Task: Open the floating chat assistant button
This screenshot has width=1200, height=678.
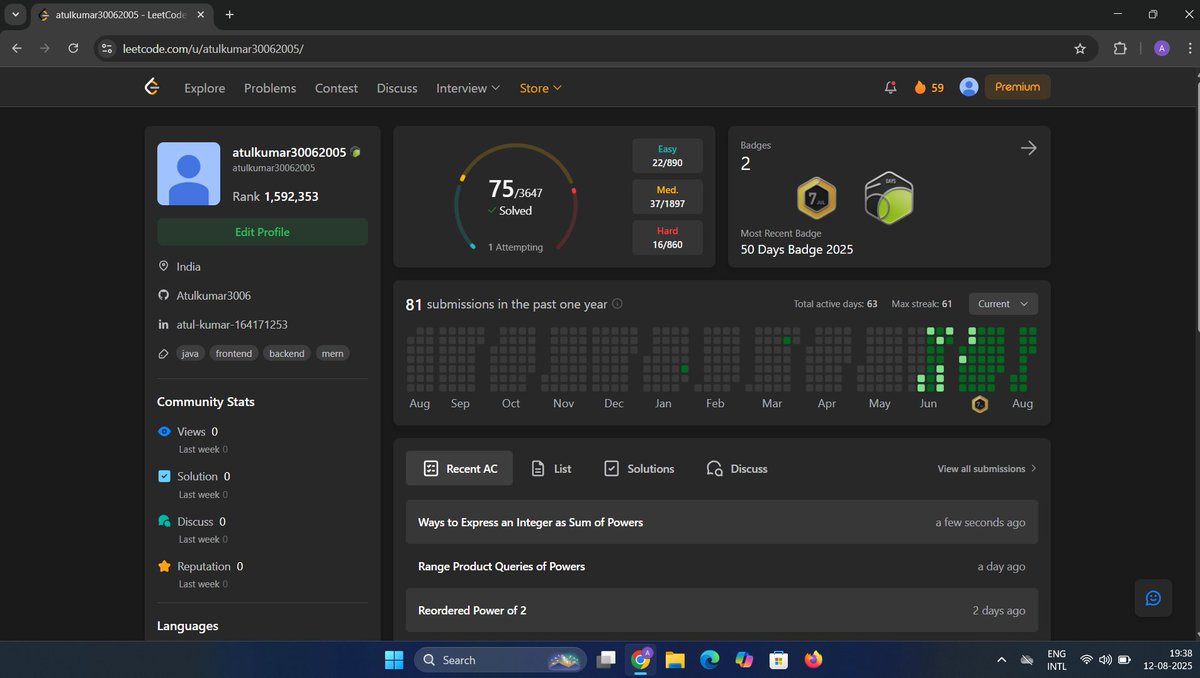Action: 1152,598
